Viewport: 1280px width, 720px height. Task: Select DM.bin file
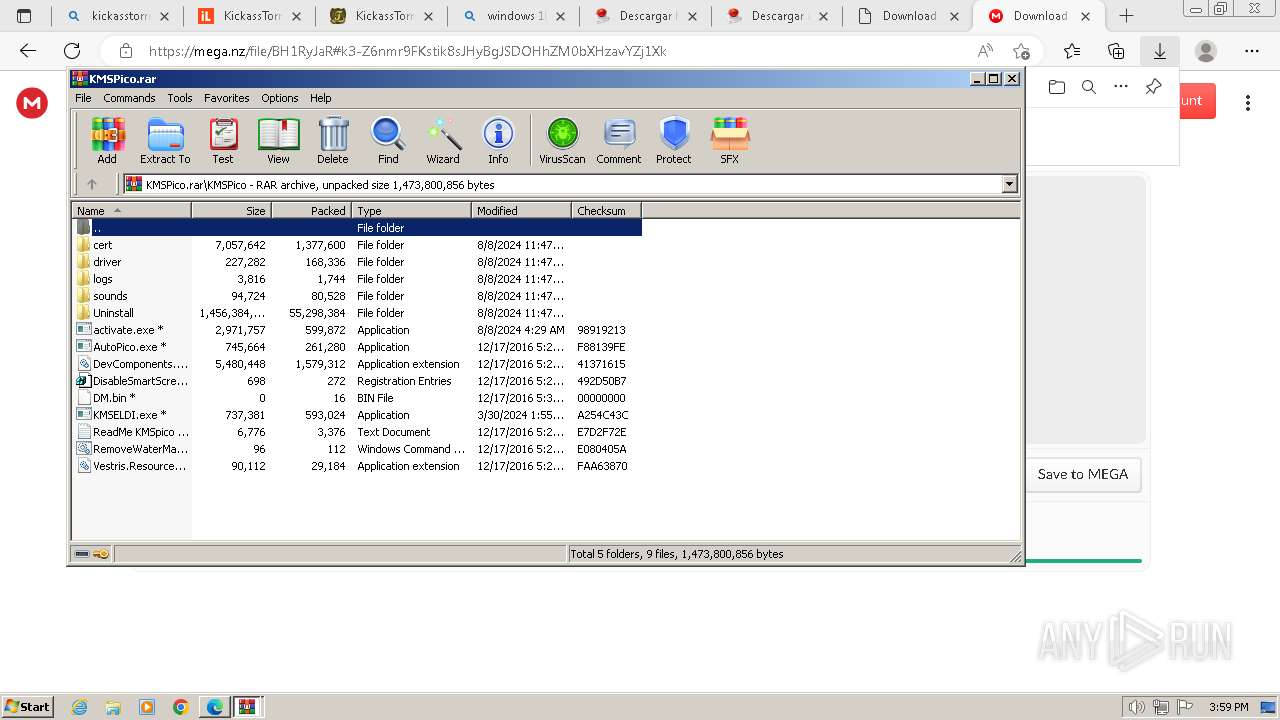[357, 398]
